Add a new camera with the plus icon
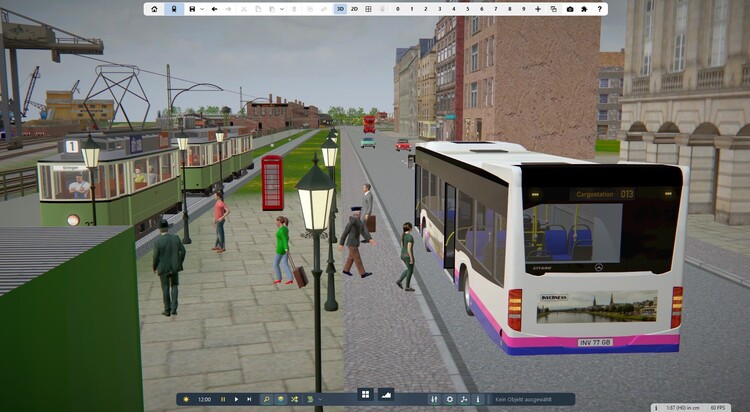The image size is (750, 412). 538,9
